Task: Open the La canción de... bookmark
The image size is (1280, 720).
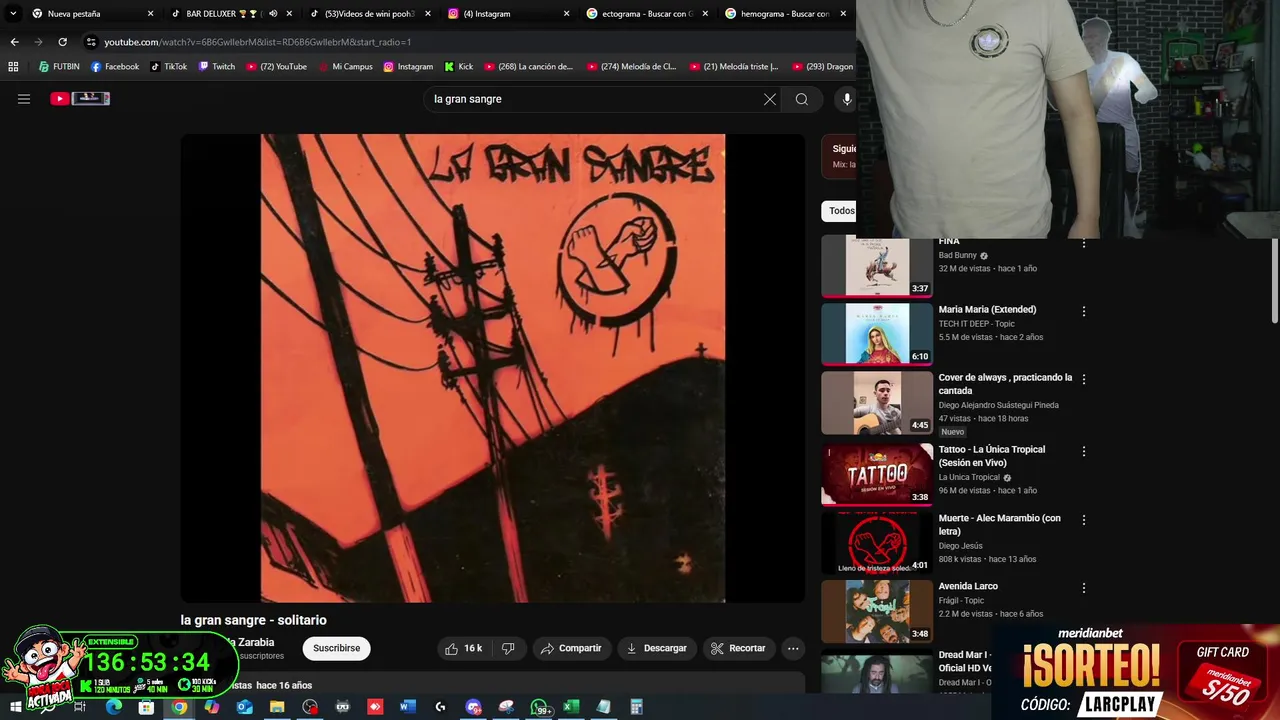Action: (x=528, y=67)
